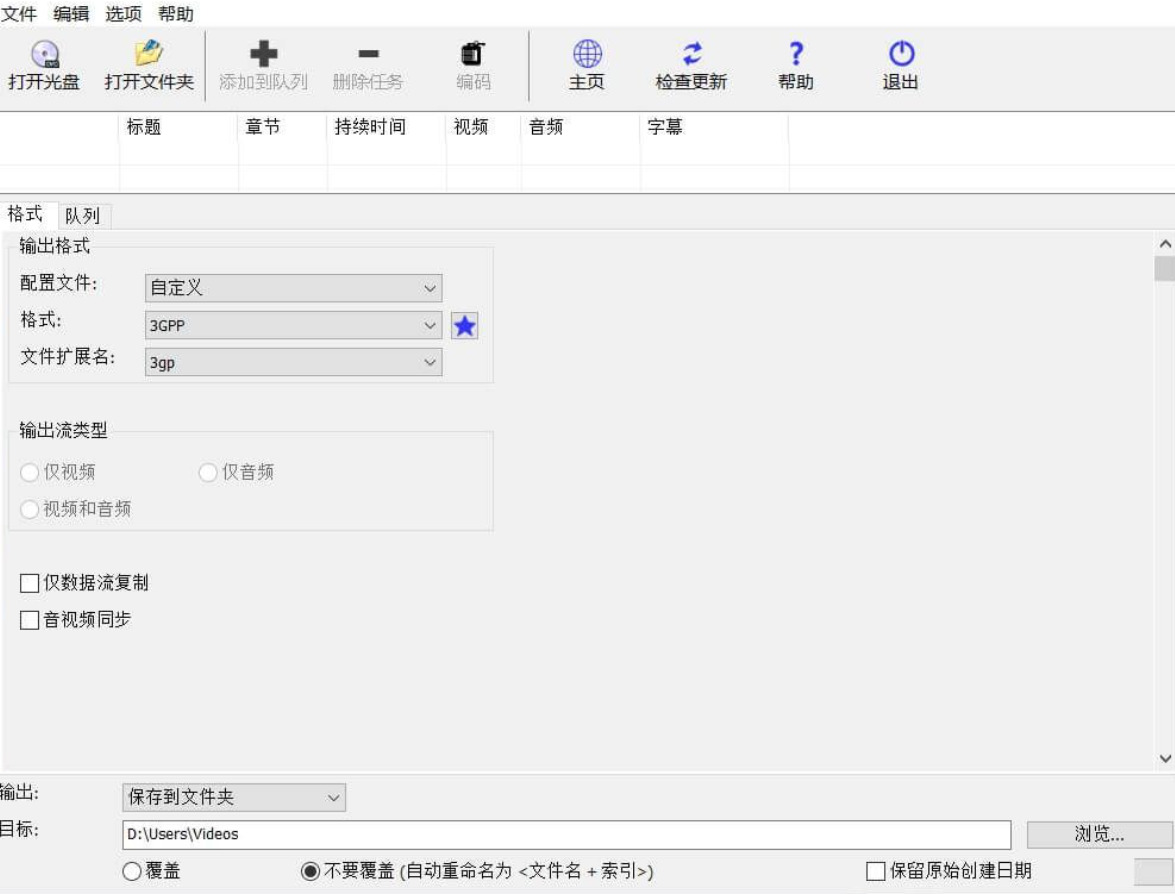Select the Video and audio (视频和音频) radio
1175x894 pixels.
click(x=29, y=510)
